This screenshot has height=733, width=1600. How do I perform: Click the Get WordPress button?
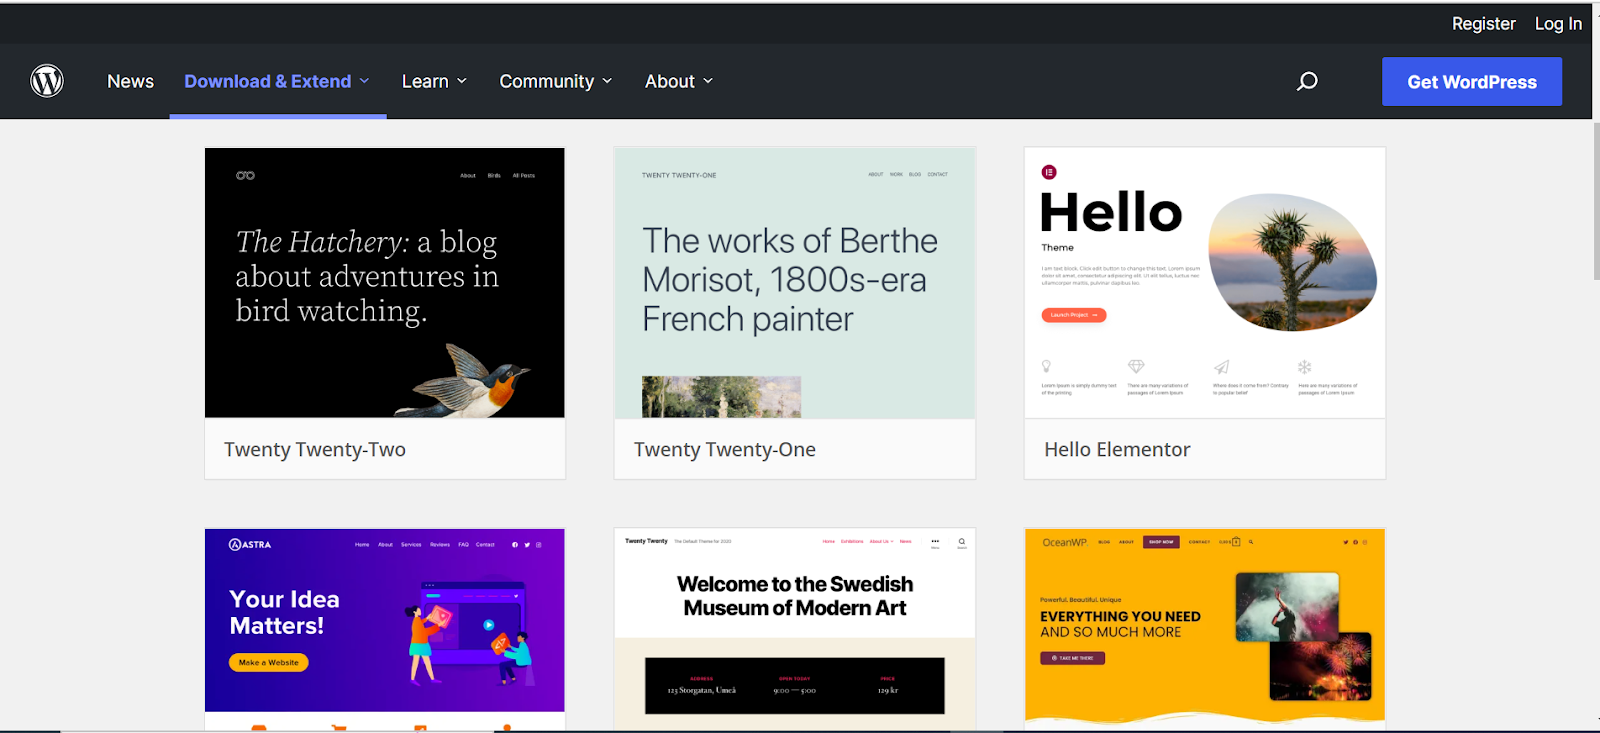tap(1472, 82)
